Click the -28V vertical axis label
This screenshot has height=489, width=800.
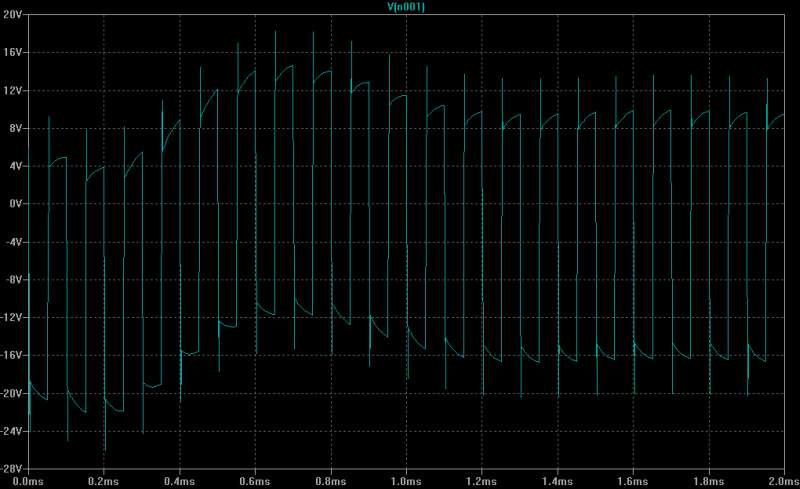[x=12, y=469]
